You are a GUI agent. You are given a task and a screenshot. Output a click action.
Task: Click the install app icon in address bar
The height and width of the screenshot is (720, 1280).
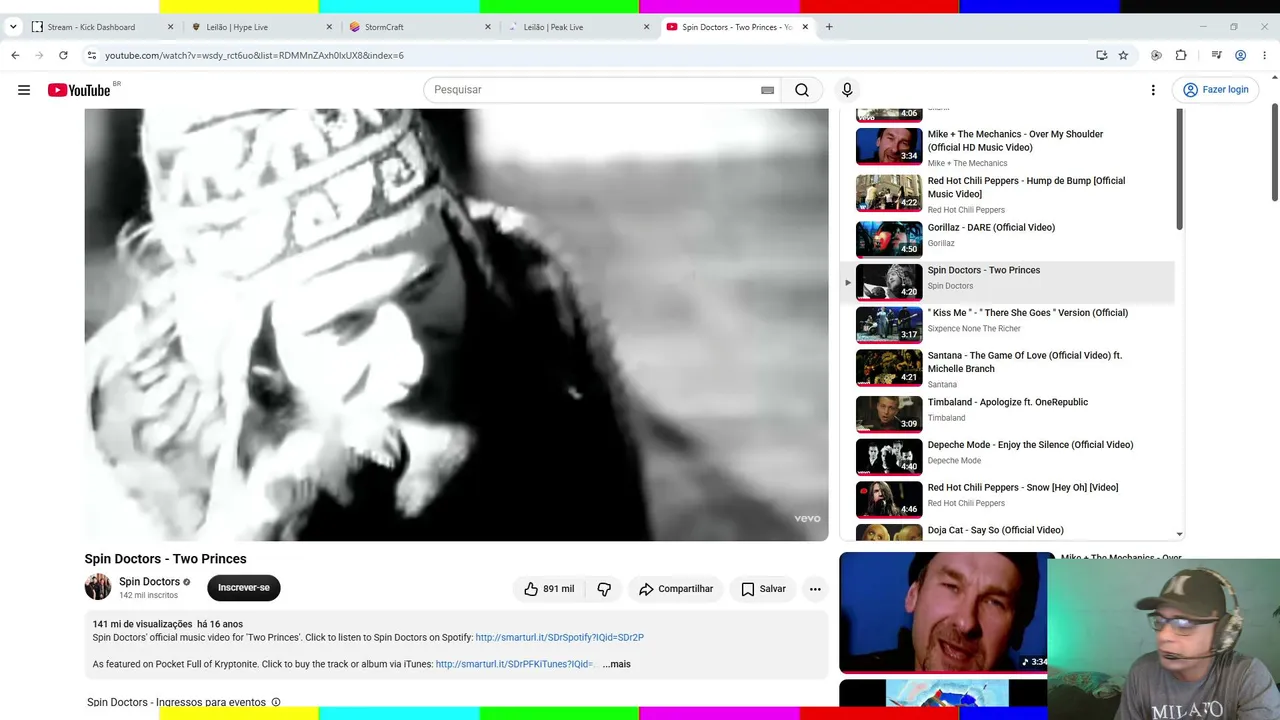pyautogui.click(x=1101, y=55)
